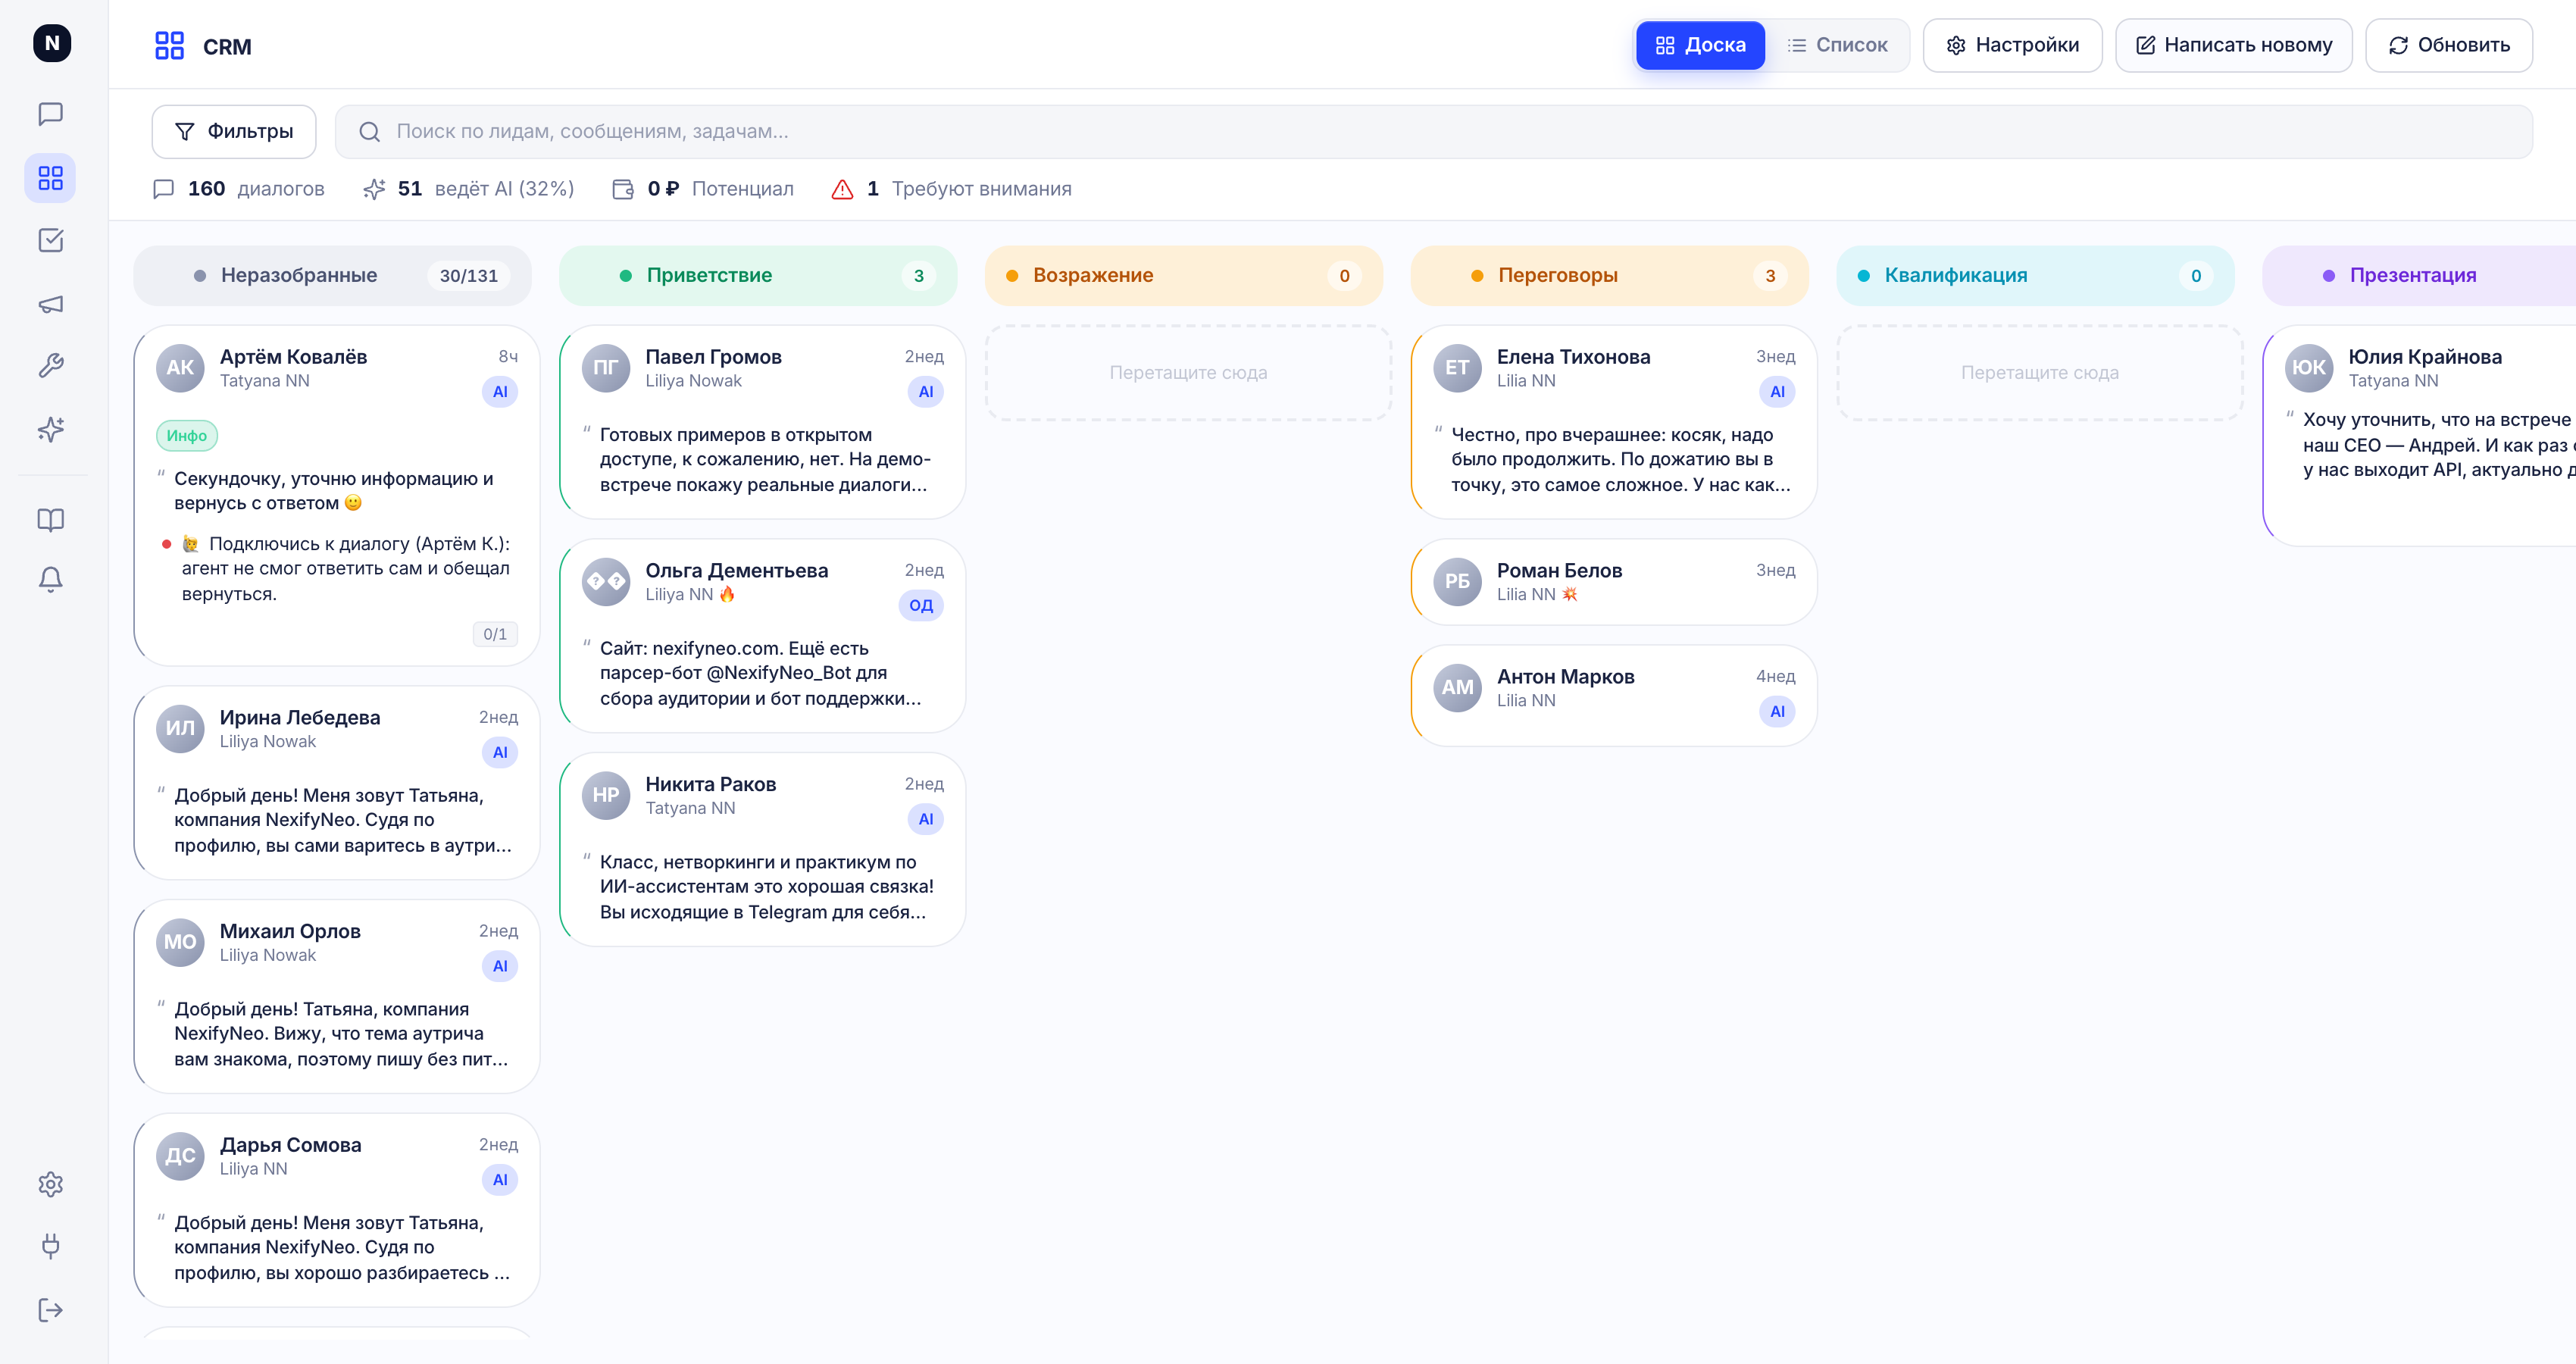Click the red warning triangle icon
The width and height of the screenshot is (2576, 1364).
tap(842, 189)
